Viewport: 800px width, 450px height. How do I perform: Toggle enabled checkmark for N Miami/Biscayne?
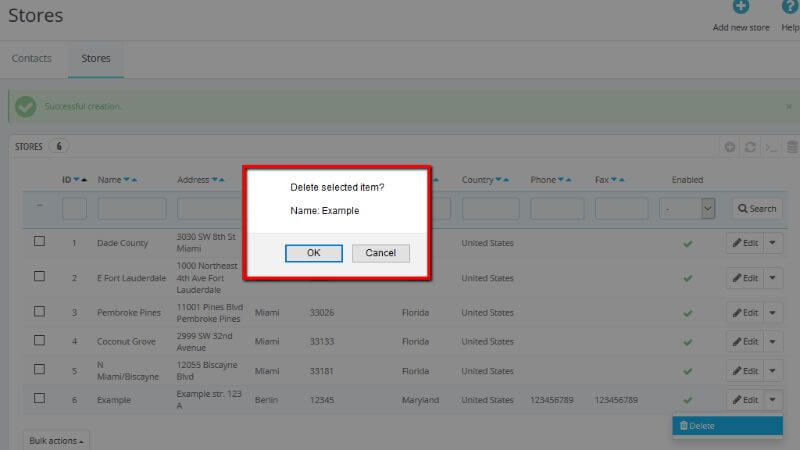point(688,371)
